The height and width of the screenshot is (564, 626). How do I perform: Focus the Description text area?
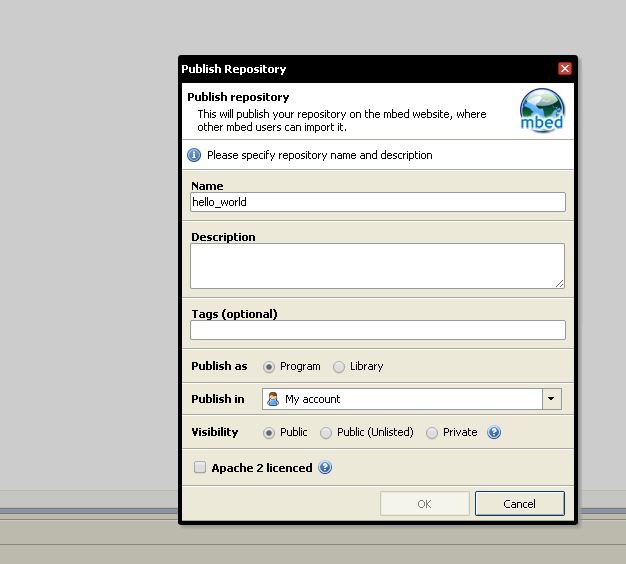pyautogui.click(x=376, y=265)
